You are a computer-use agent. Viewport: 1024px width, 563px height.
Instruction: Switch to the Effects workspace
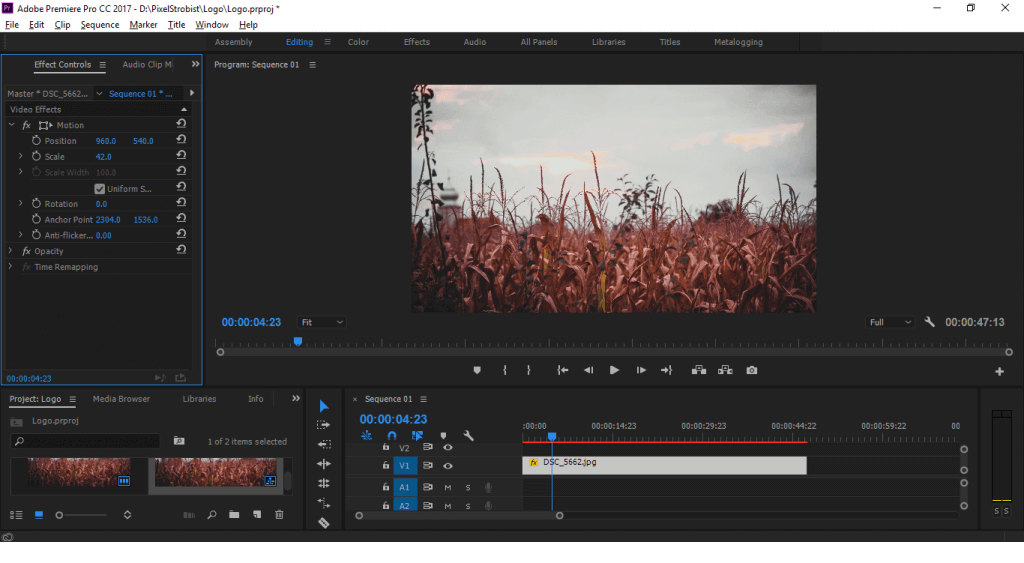click(417, 42)
